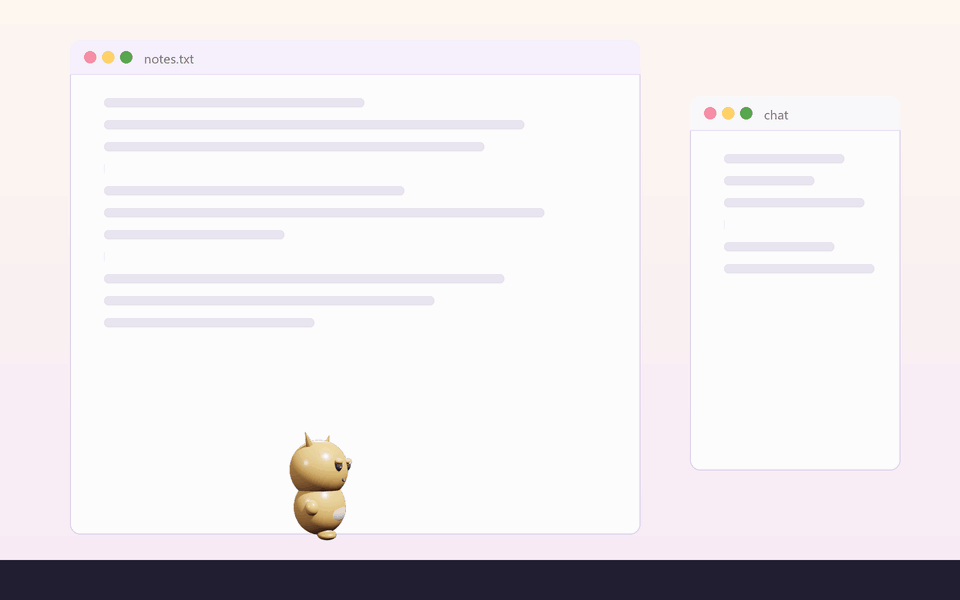This screenshot has width=960, height=600.
Task: Click the chat window title bar
Action: 795,114
